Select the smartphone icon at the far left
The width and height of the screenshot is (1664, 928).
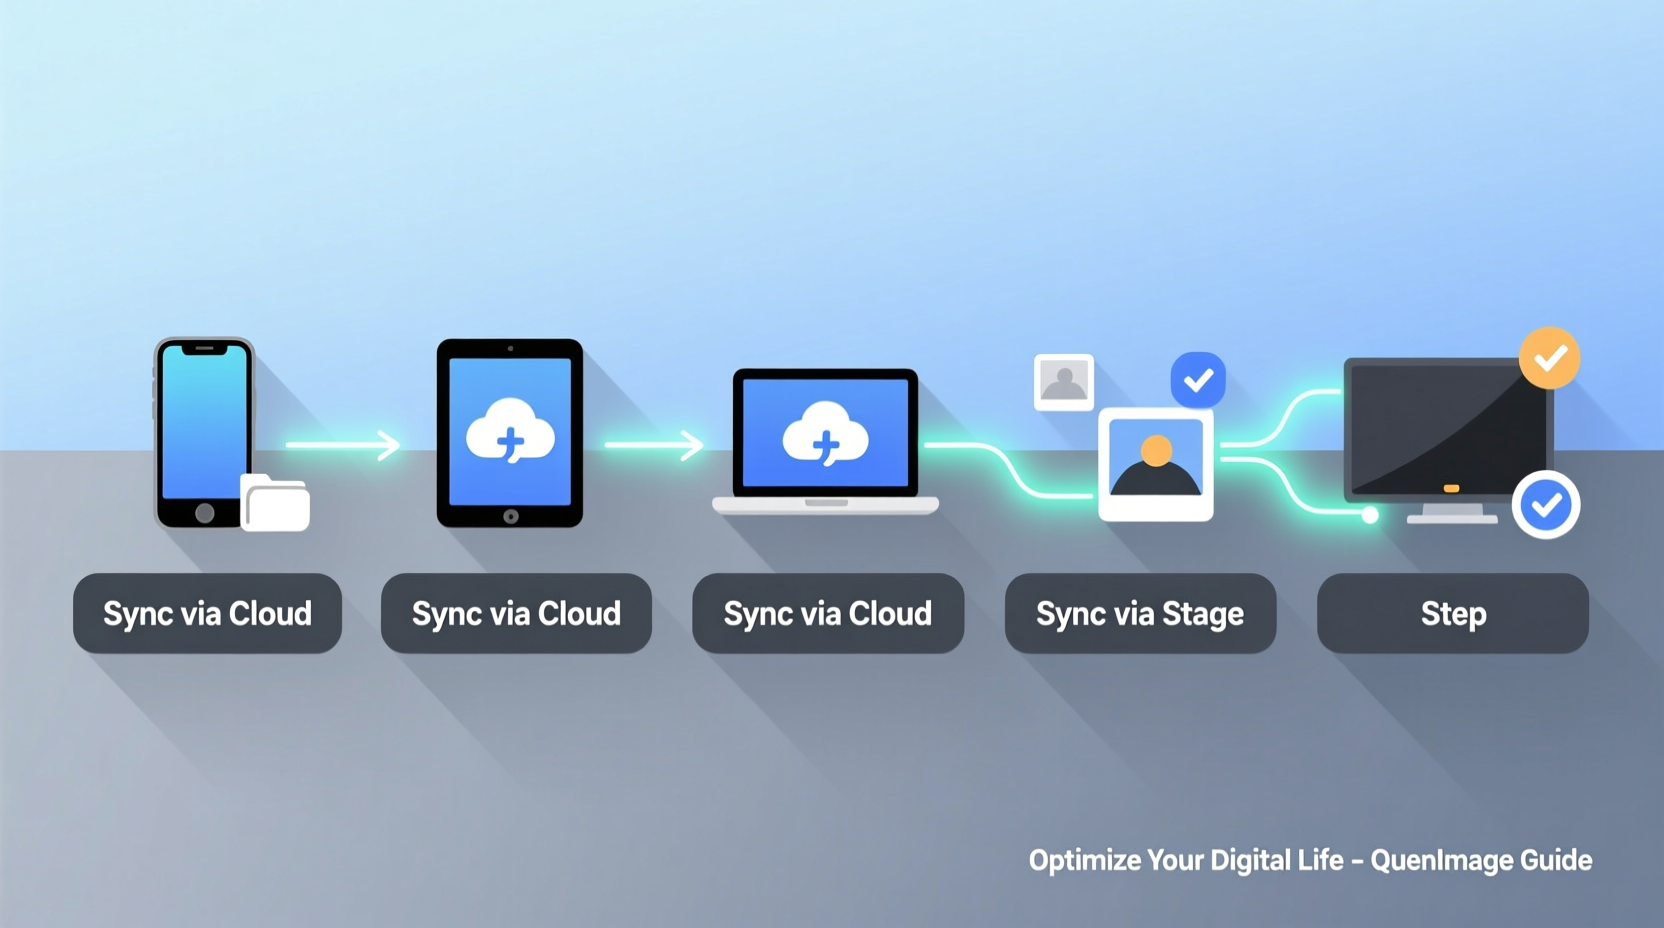point(203,430)
